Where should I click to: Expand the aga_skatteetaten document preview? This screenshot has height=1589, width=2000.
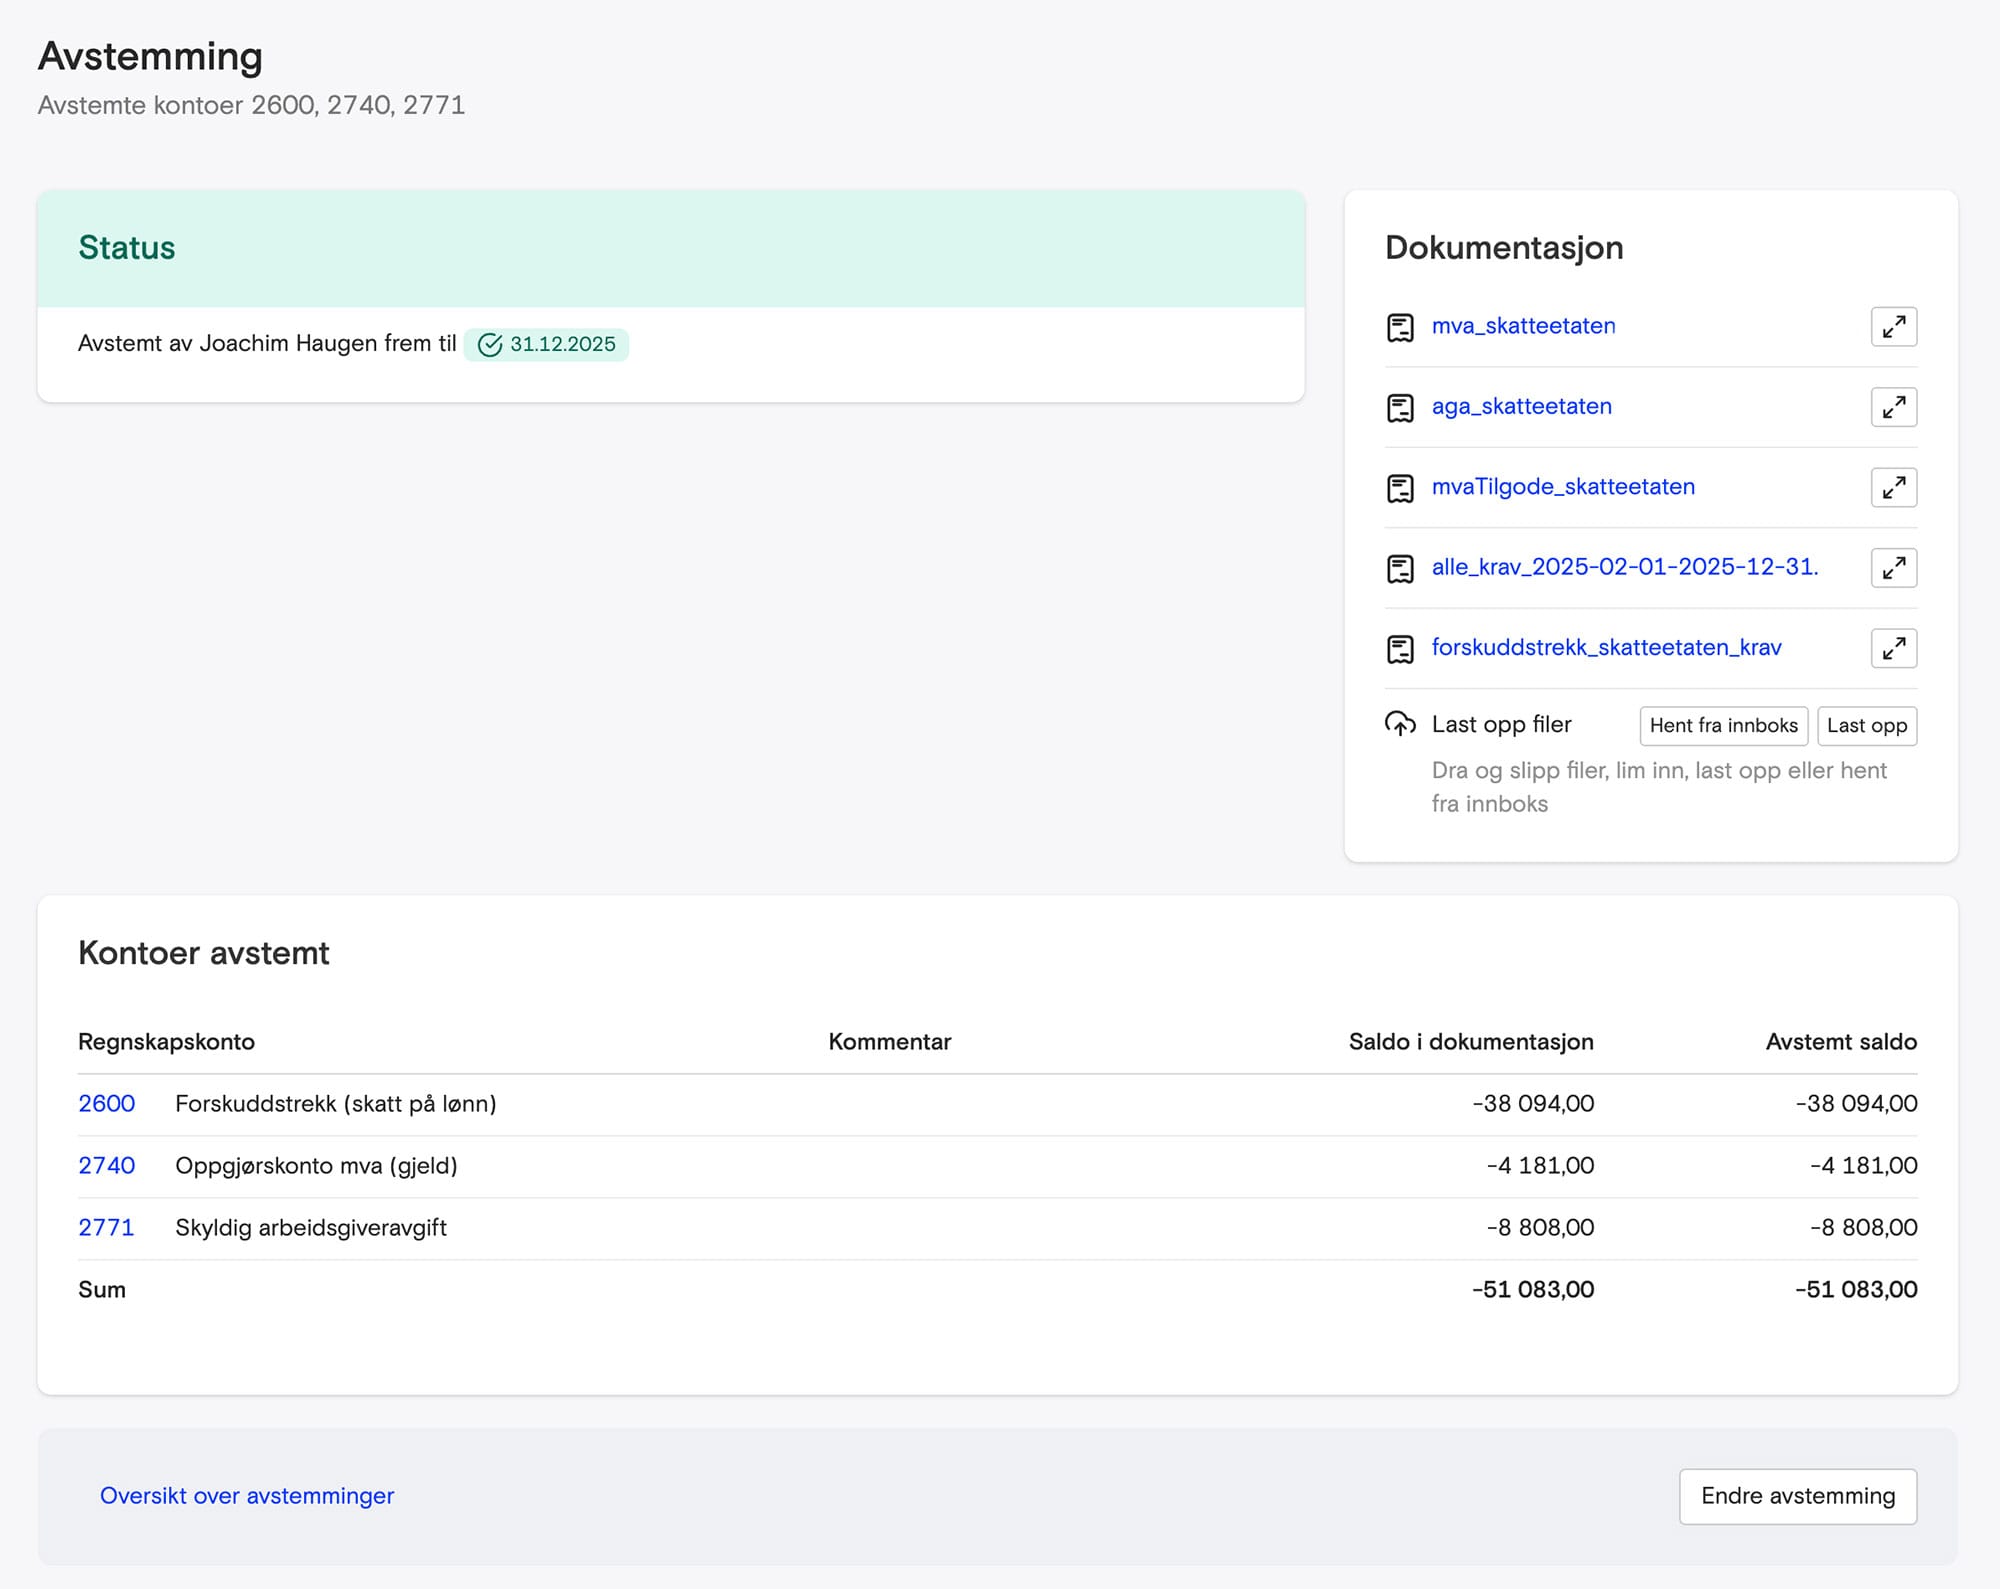click(1893, 407)
